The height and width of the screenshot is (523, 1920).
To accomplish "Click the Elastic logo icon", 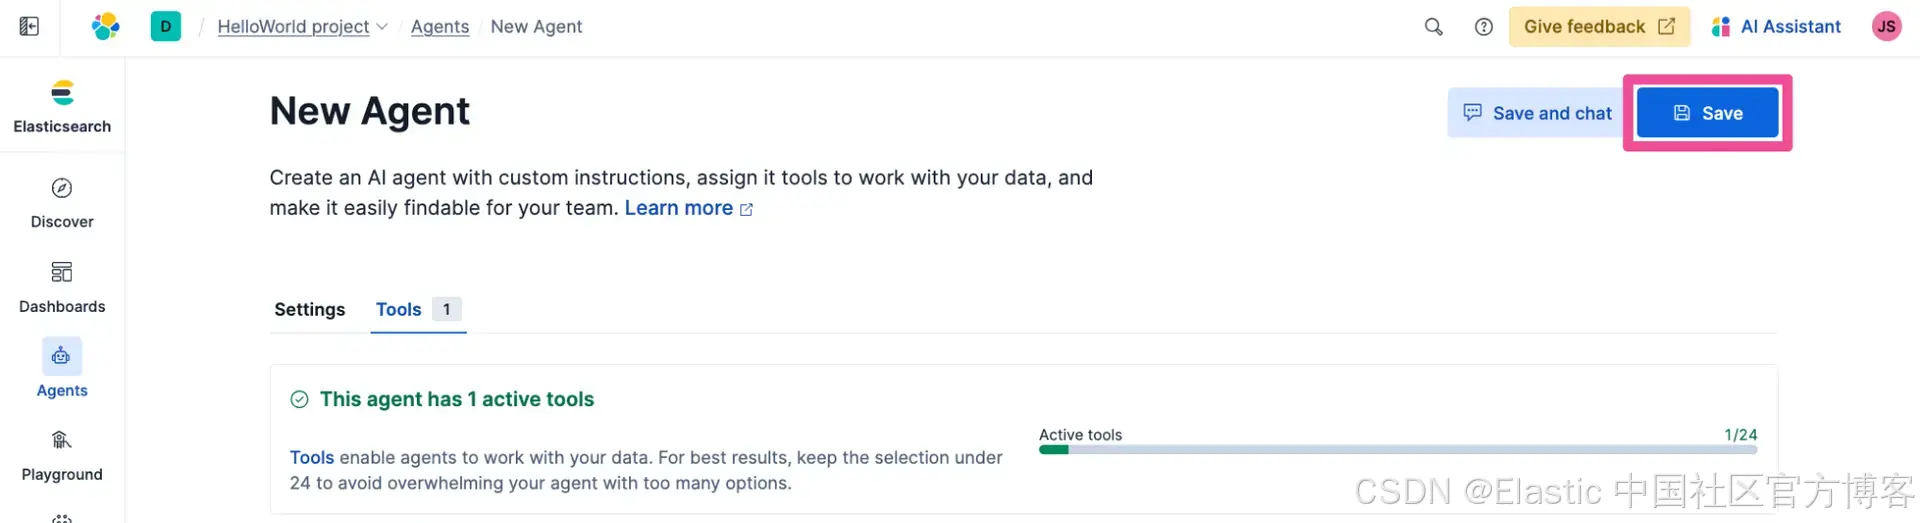I will coord(105,26).
